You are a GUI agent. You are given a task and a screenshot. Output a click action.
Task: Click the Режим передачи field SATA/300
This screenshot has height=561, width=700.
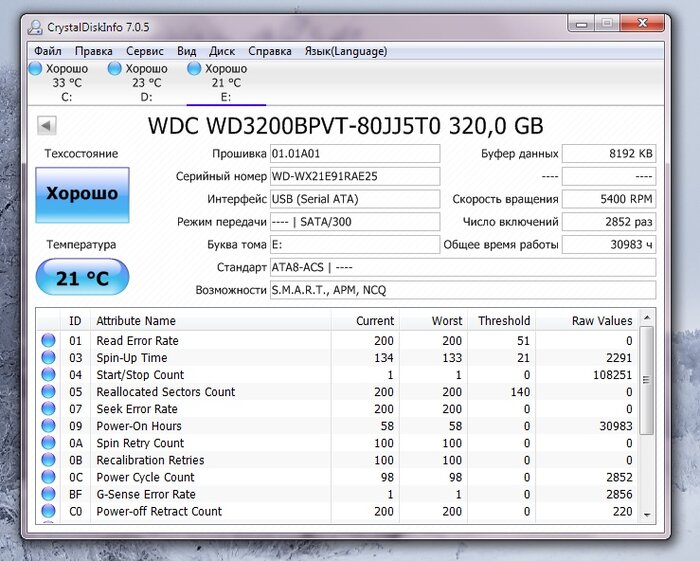(x=355, y=222)
